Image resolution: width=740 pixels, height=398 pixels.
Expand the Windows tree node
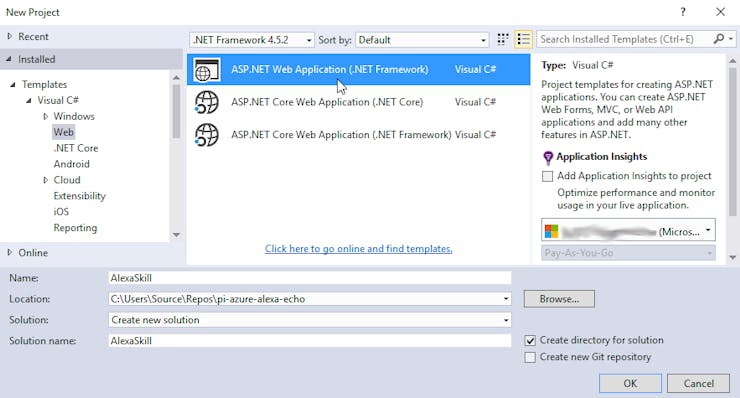(45, 116)
